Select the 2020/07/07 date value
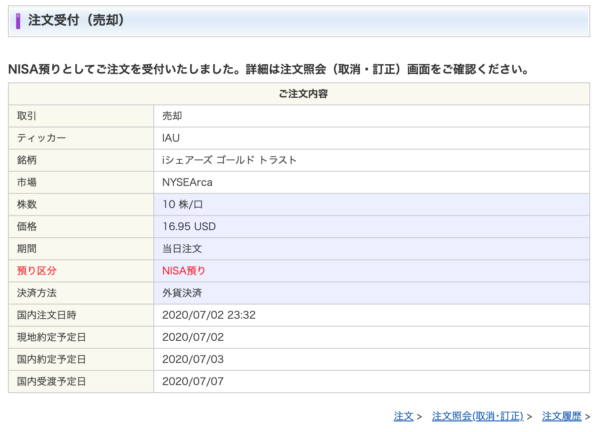Viewport: 600px width, 432px height. pyautogui.click(x=193, y=381)
